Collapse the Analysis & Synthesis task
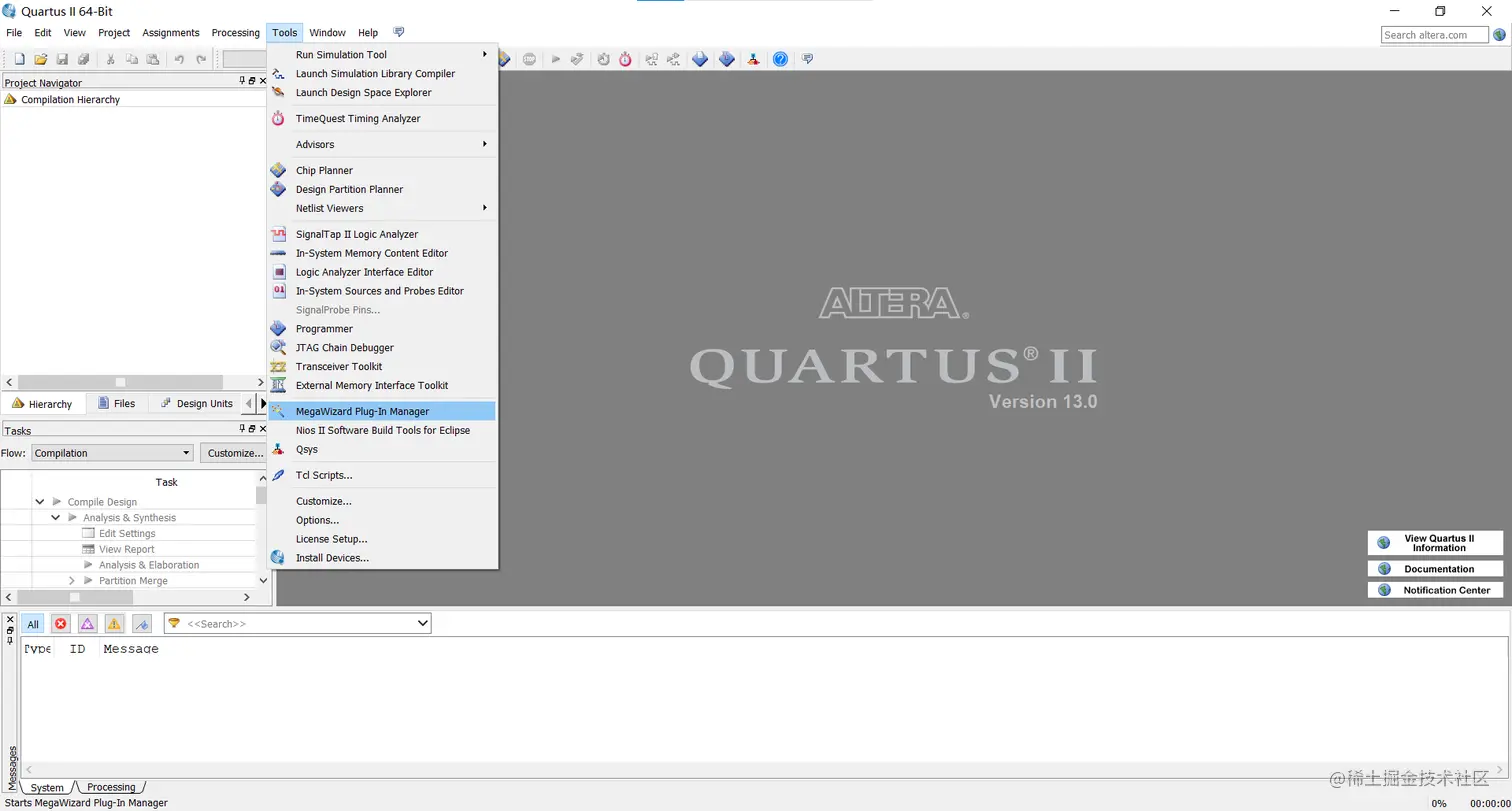The image size is (1512, 811). coord(56,518)
